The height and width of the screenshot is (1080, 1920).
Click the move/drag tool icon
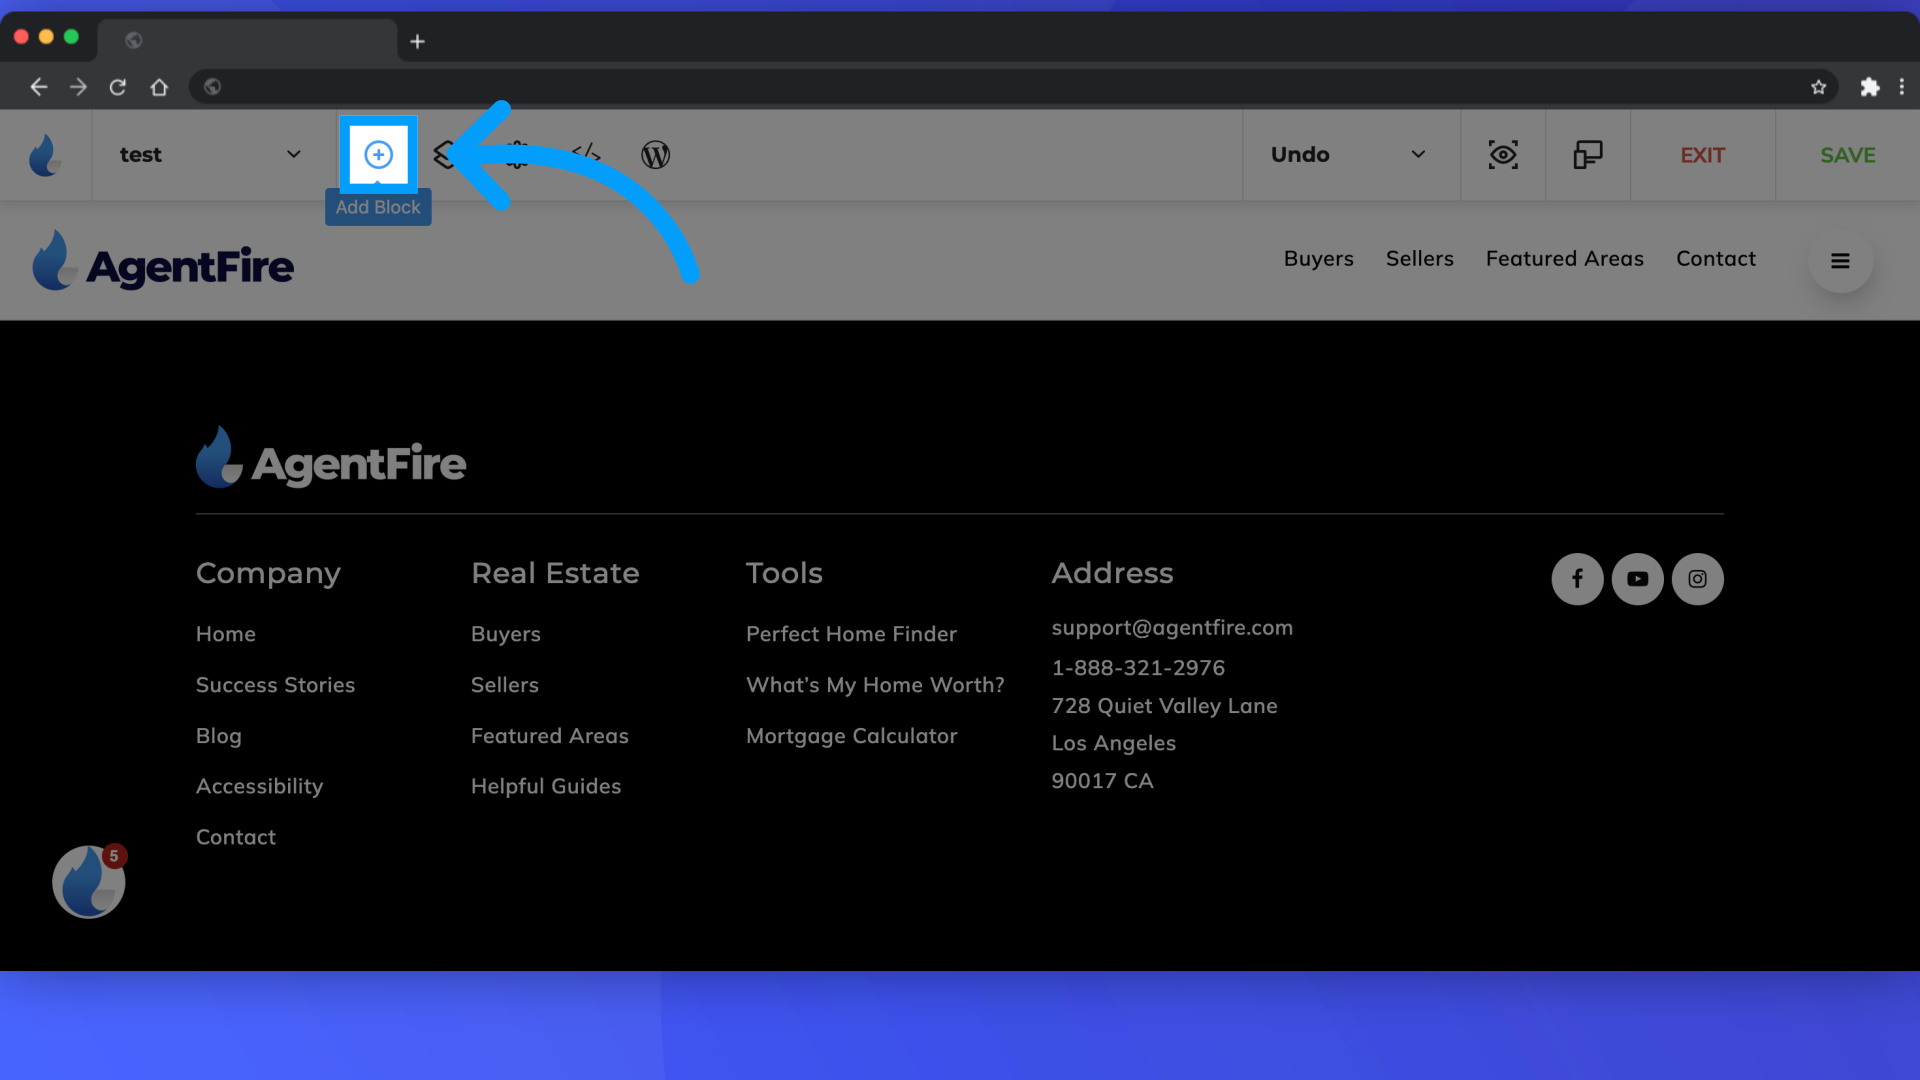point(518,154)
